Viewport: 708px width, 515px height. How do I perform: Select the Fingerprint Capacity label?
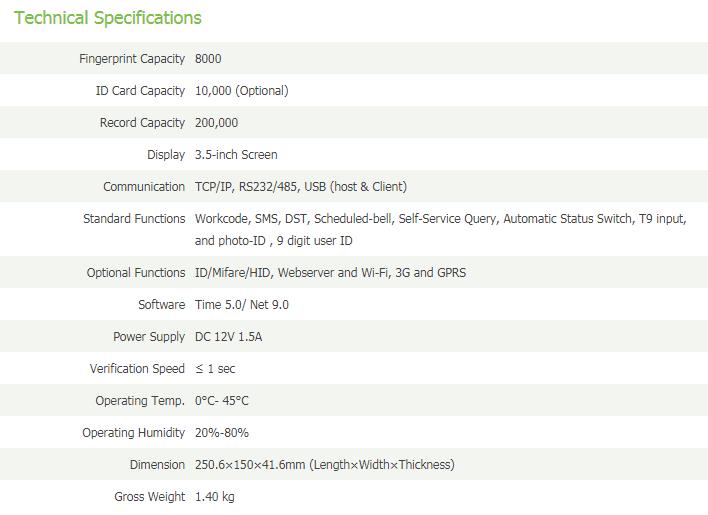click(132, 59)
